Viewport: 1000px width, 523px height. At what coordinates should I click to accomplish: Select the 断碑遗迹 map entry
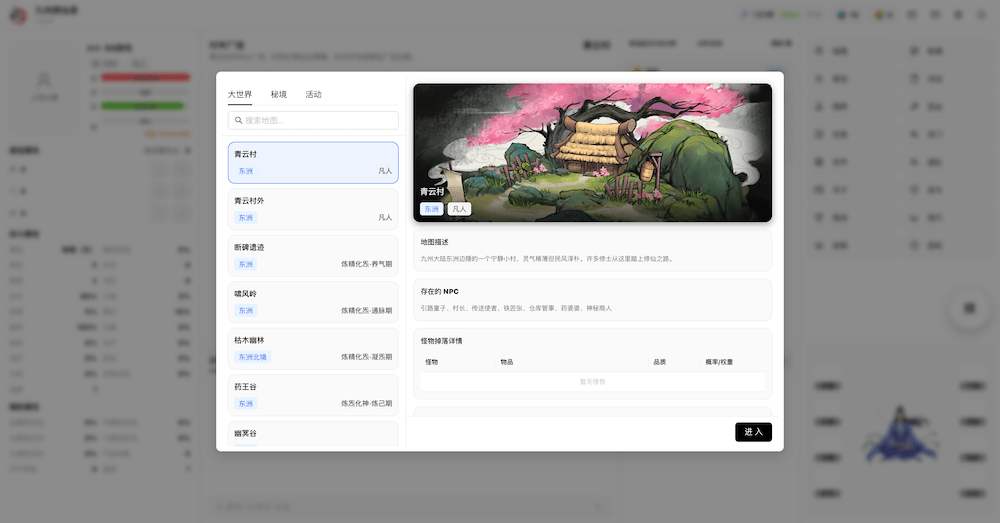pyautogui.click(x=313, y=255)
